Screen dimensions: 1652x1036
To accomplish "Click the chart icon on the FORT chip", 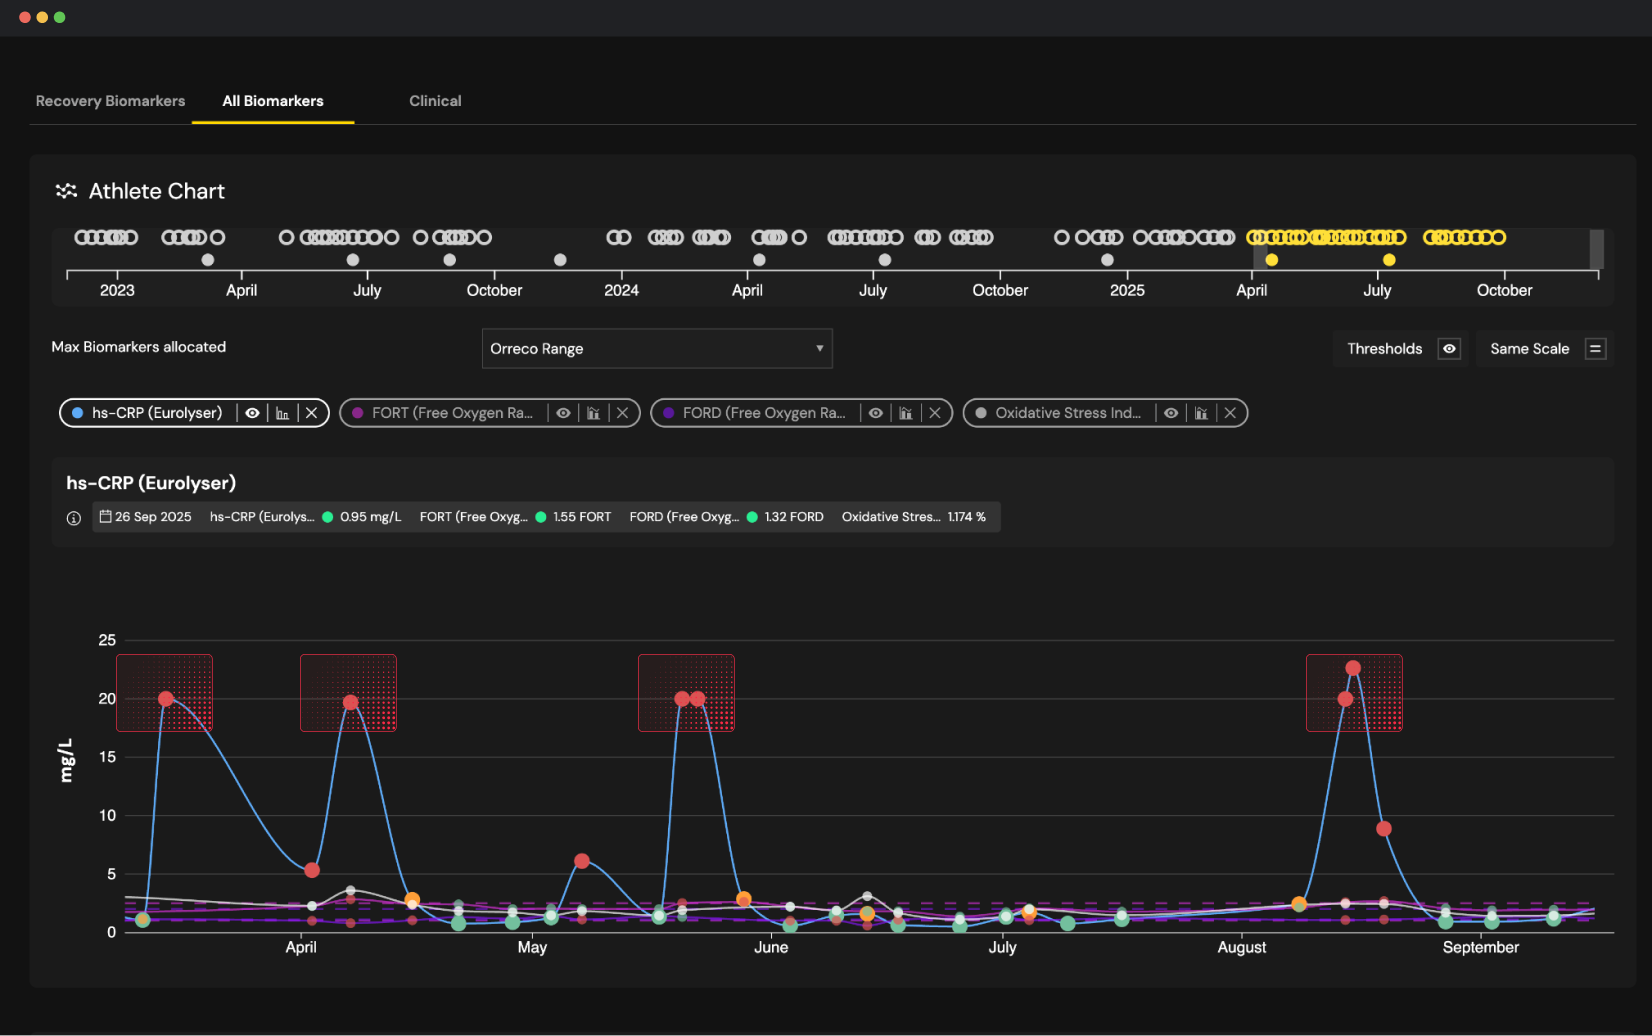I will 594,412.
